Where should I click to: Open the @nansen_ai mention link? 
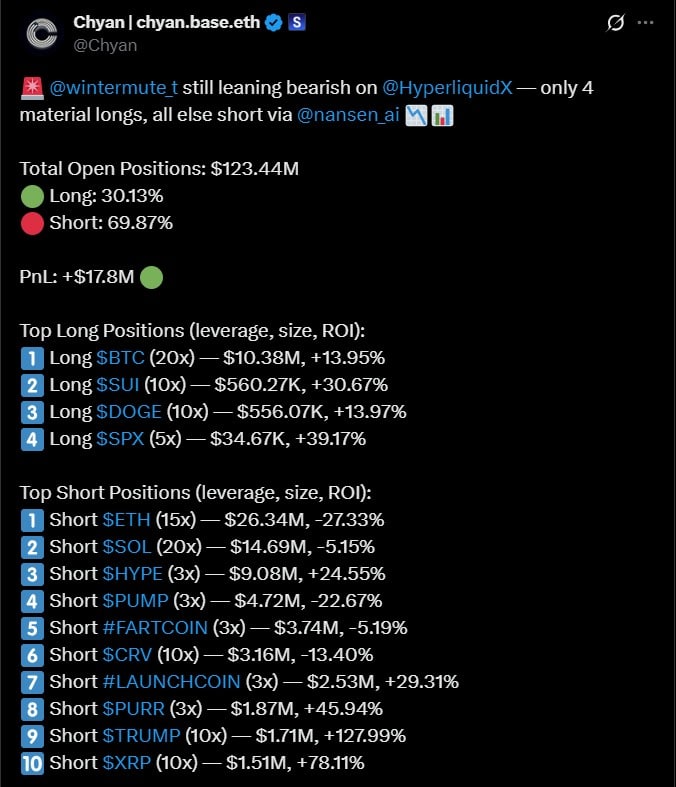[350, 115]
